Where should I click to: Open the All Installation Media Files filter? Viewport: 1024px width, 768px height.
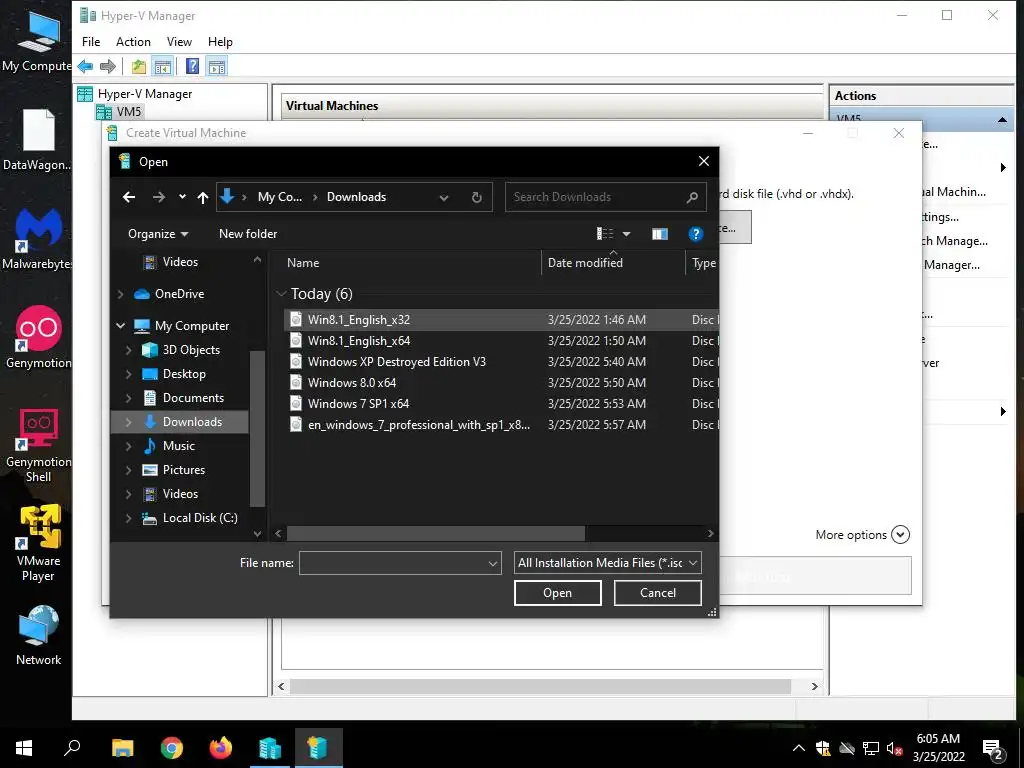point(607,563)
